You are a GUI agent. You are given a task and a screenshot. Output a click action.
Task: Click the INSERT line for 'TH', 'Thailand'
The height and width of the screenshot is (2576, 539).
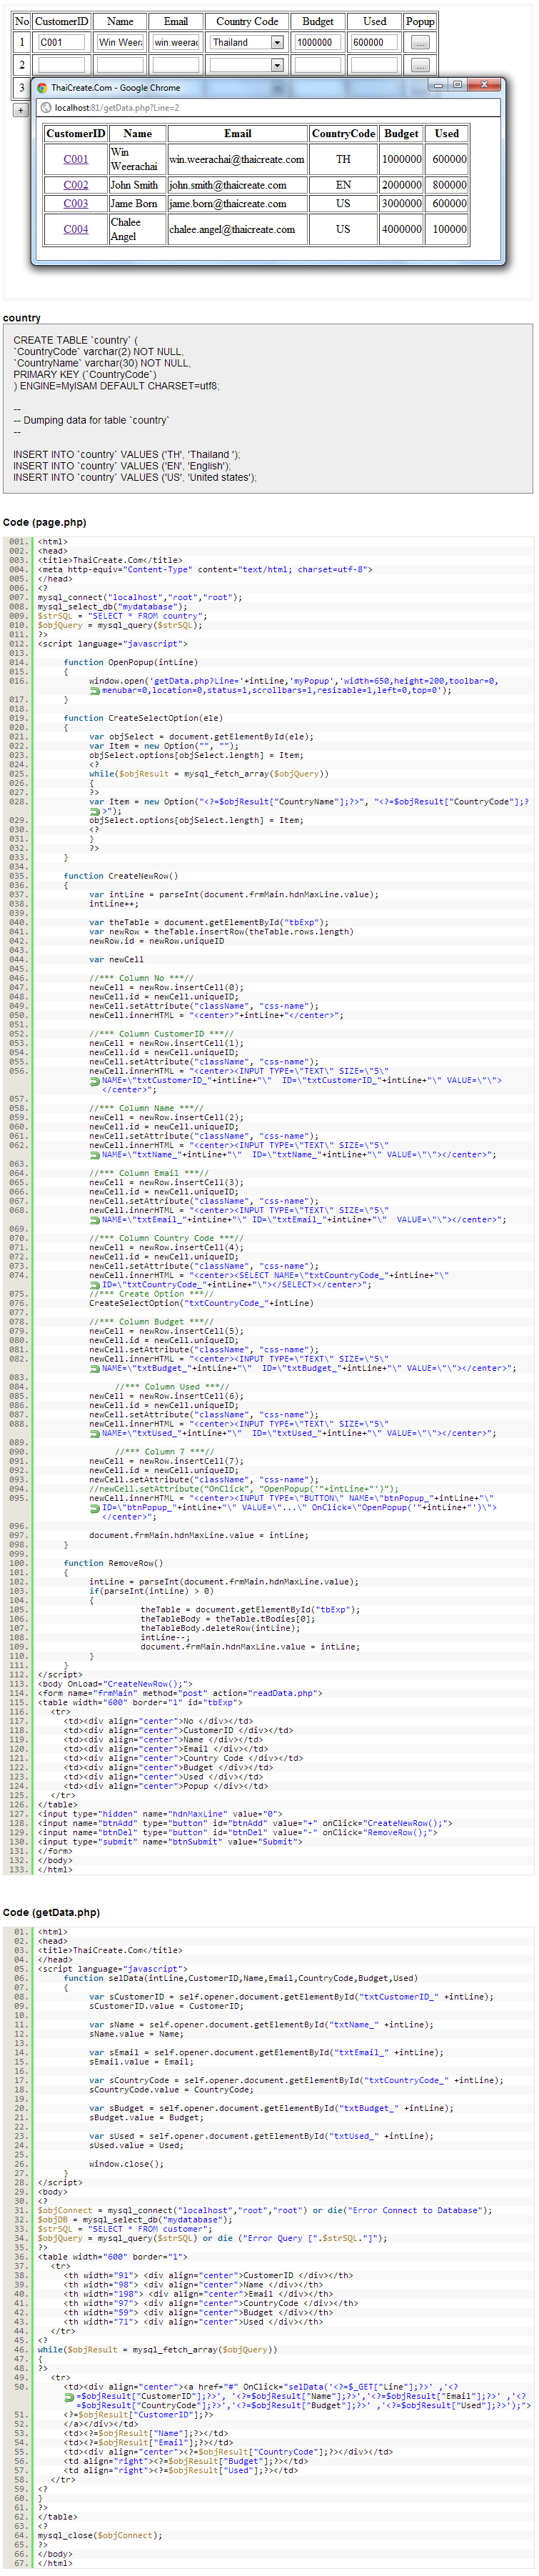(127, 454)
